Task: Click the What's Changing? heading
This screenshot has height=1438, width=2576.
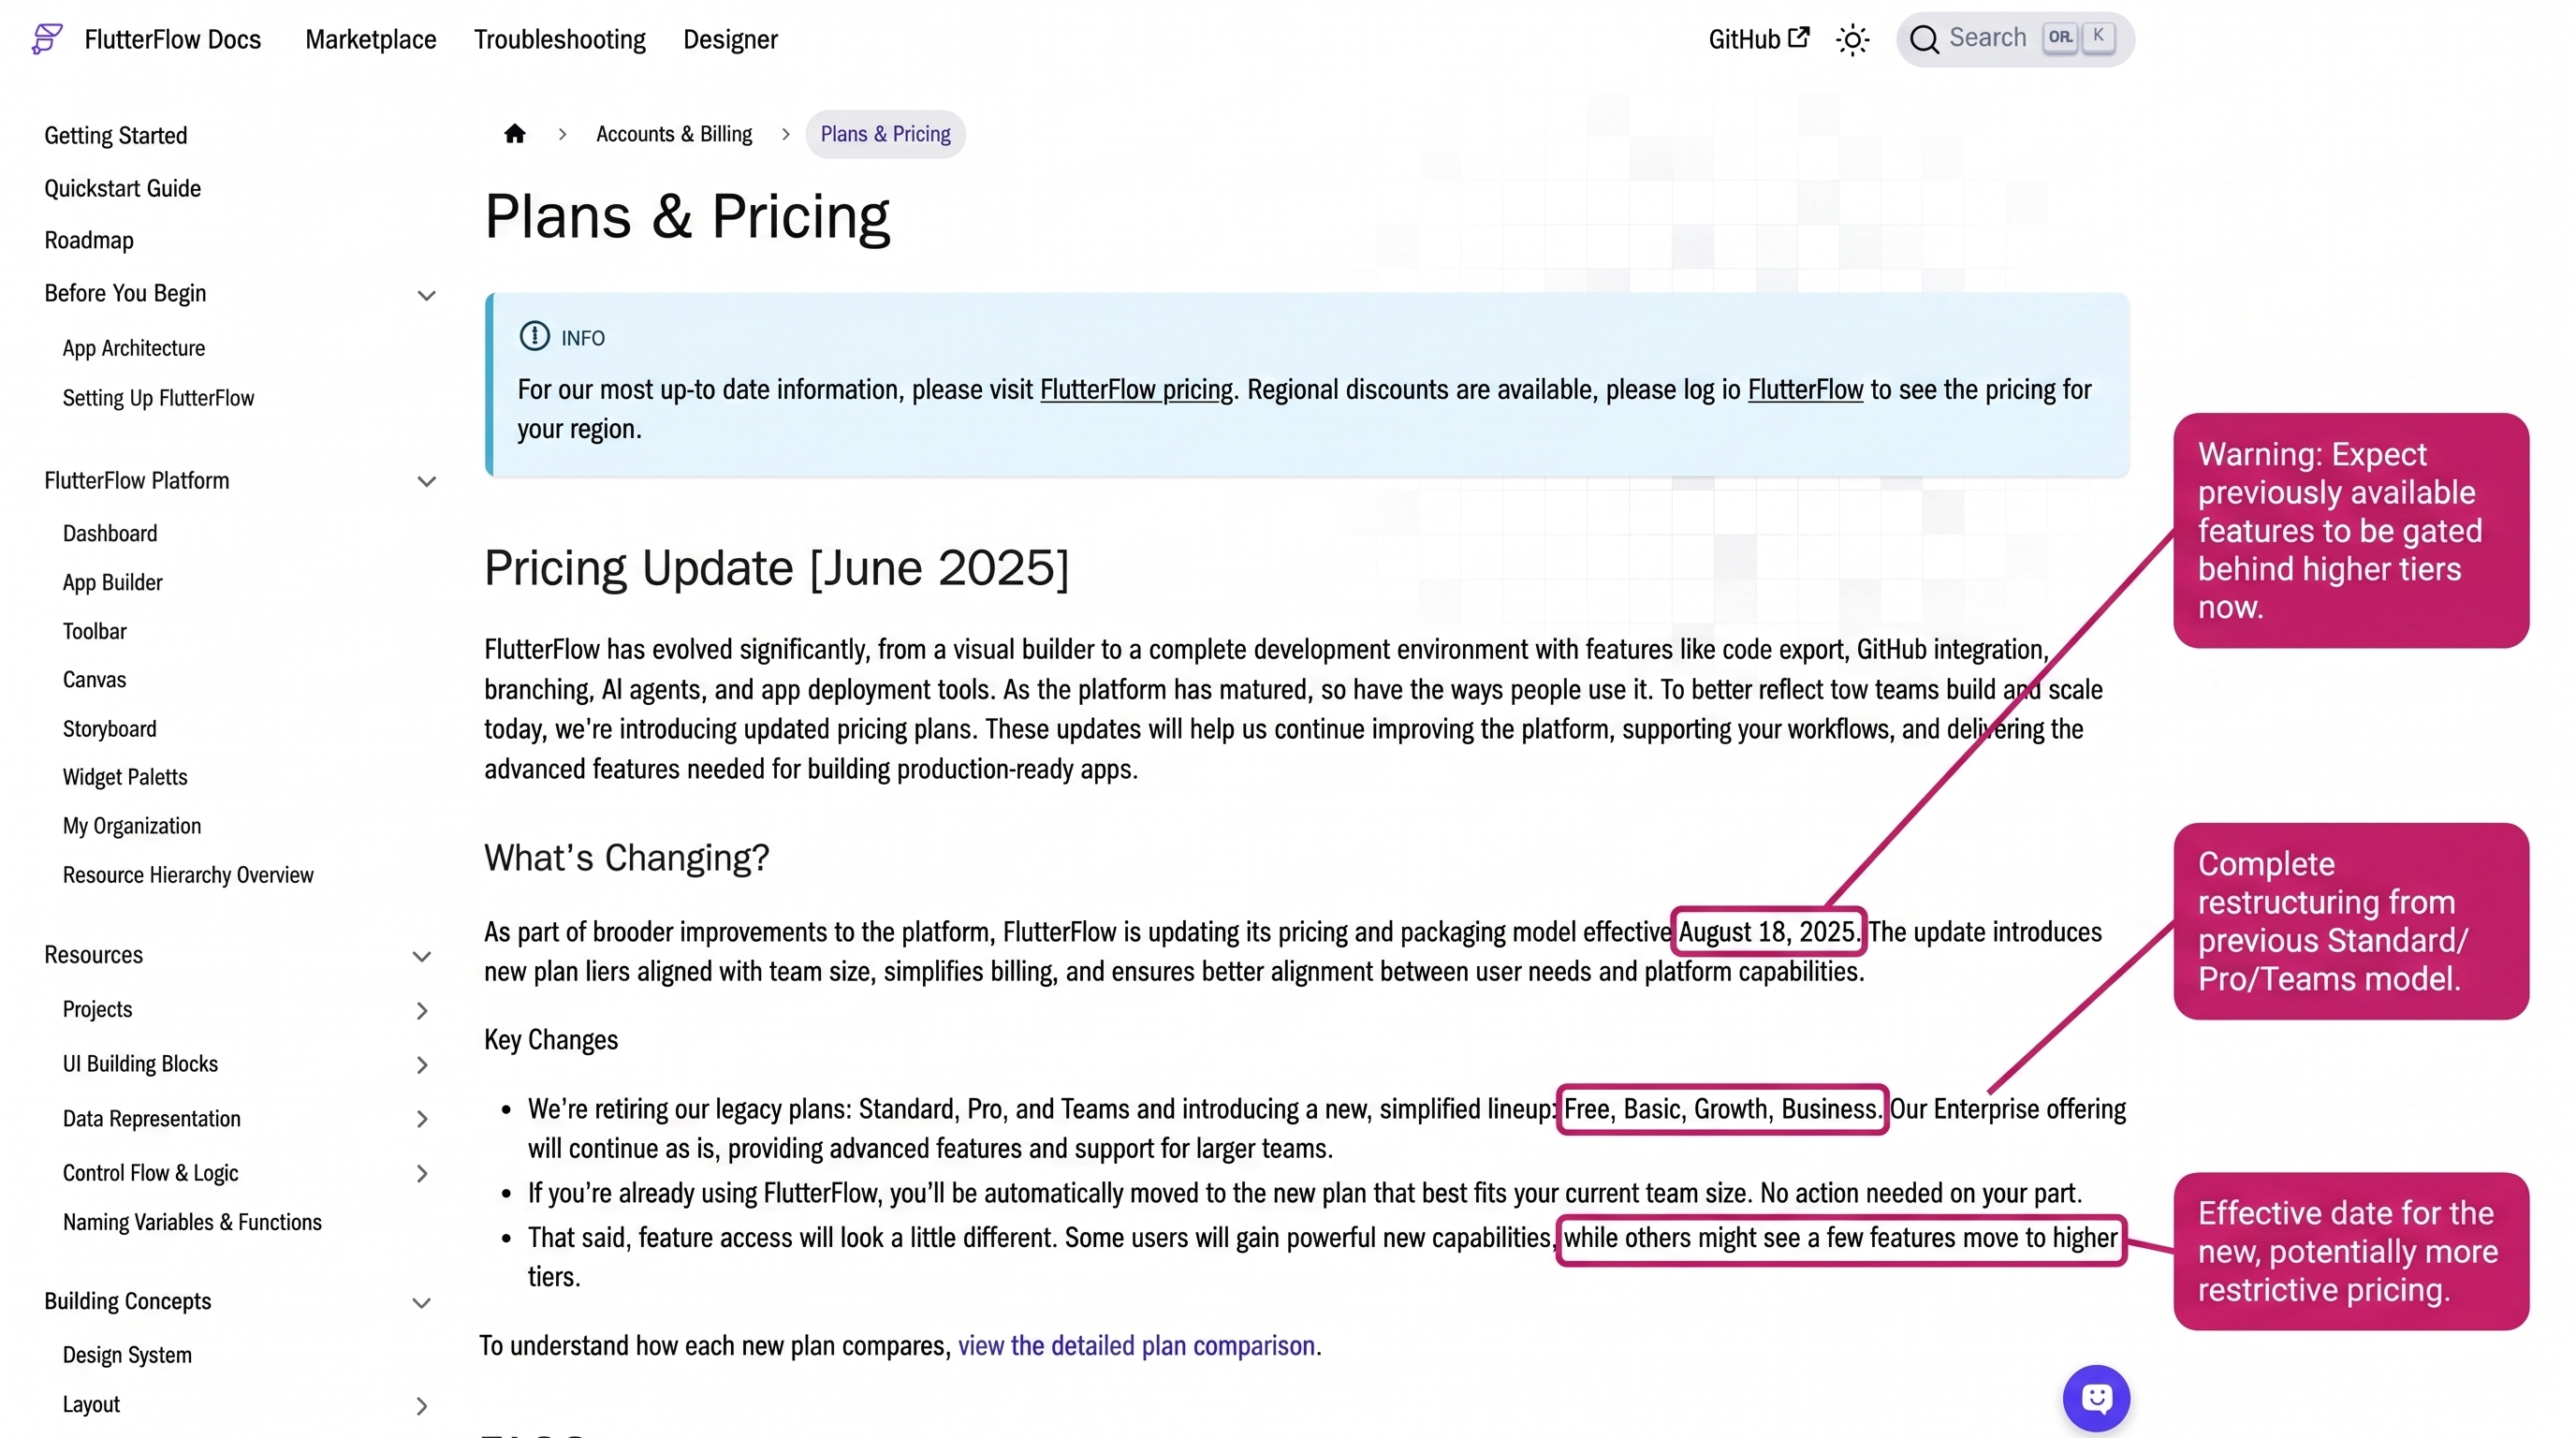Action: click(x=626, y=857)
